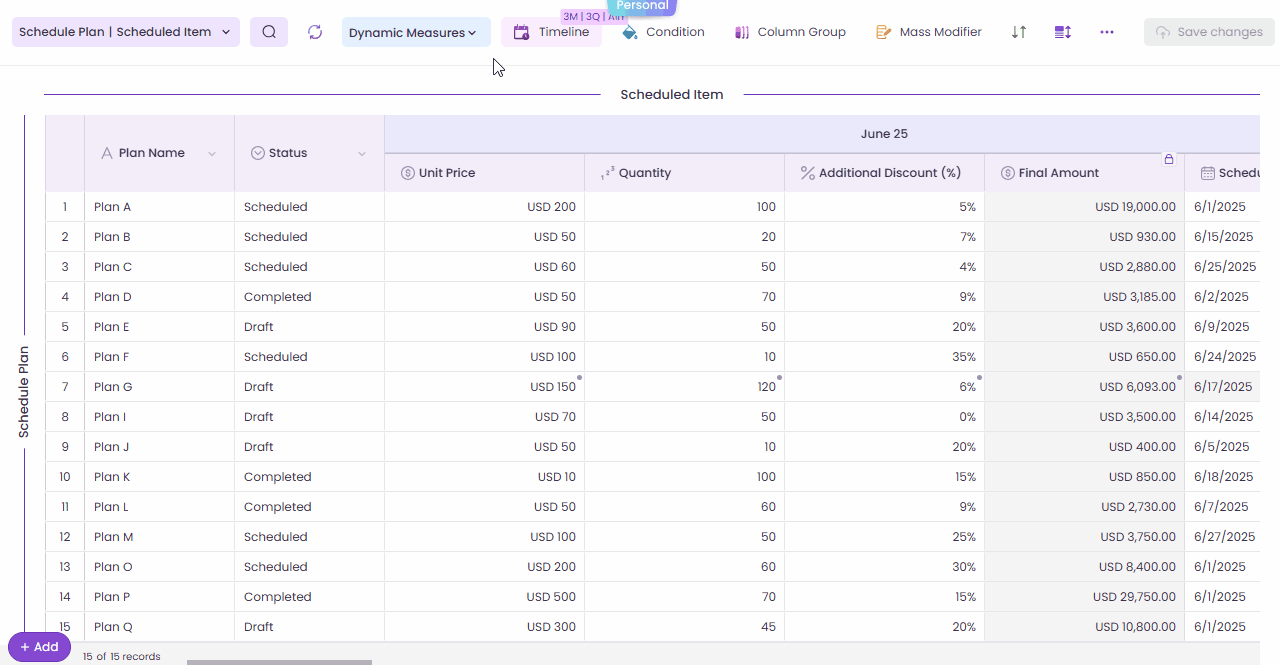Open the Dynamic Measures dropdown
Image resolution: width=1280 pixels, height=665 pixels.
[x=414, y=31]
